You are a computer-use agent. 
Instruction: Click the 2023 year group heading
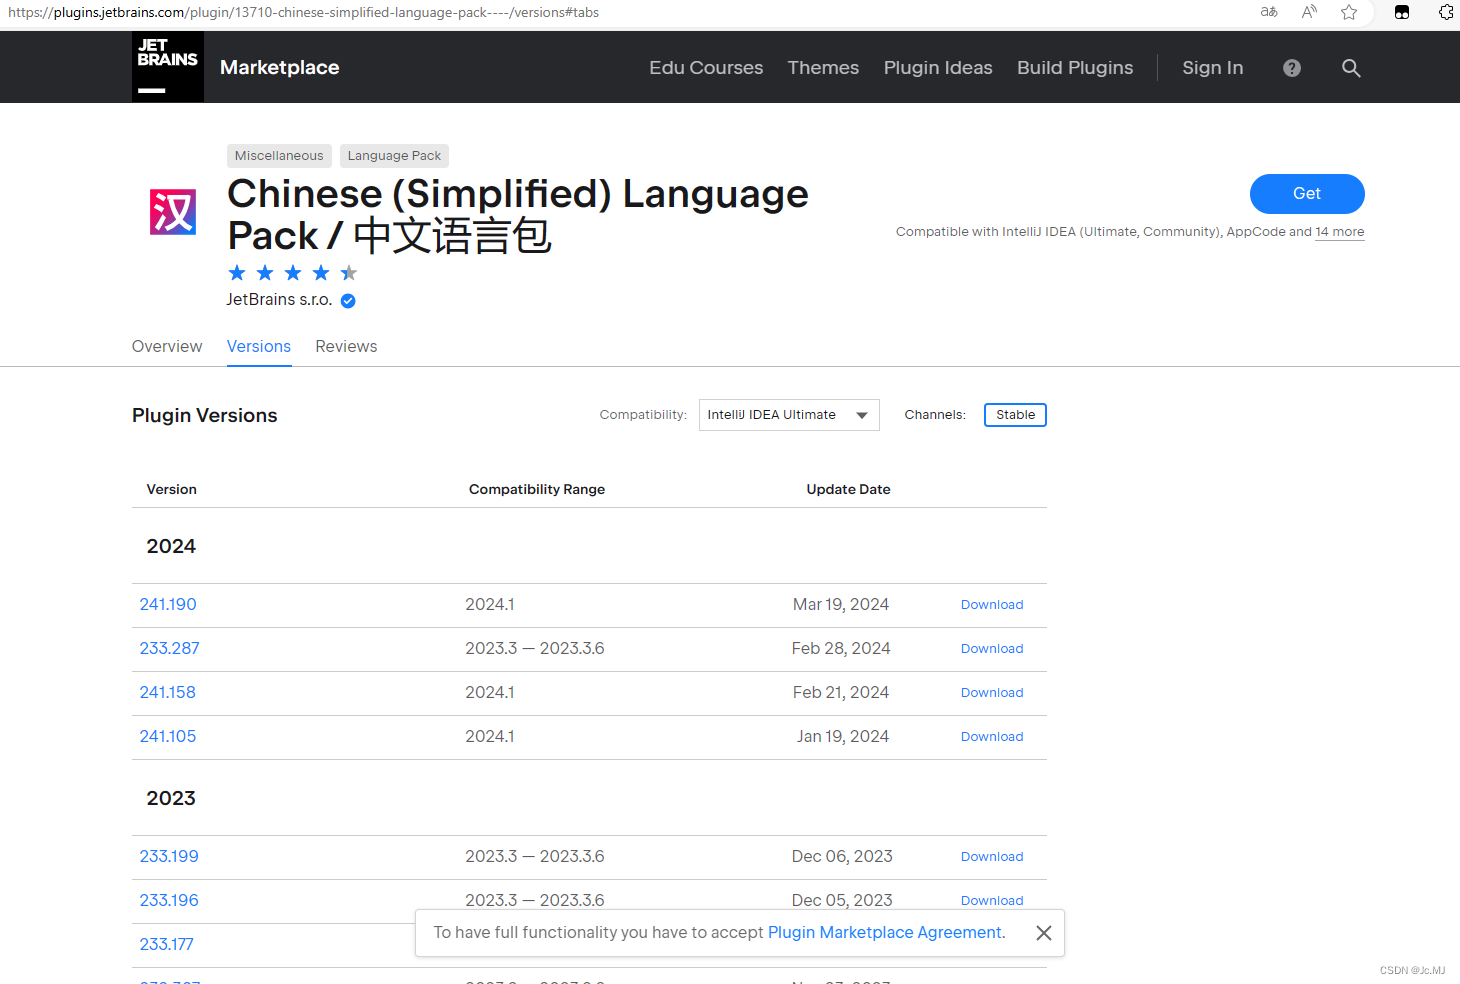click(x=171, y=799)
